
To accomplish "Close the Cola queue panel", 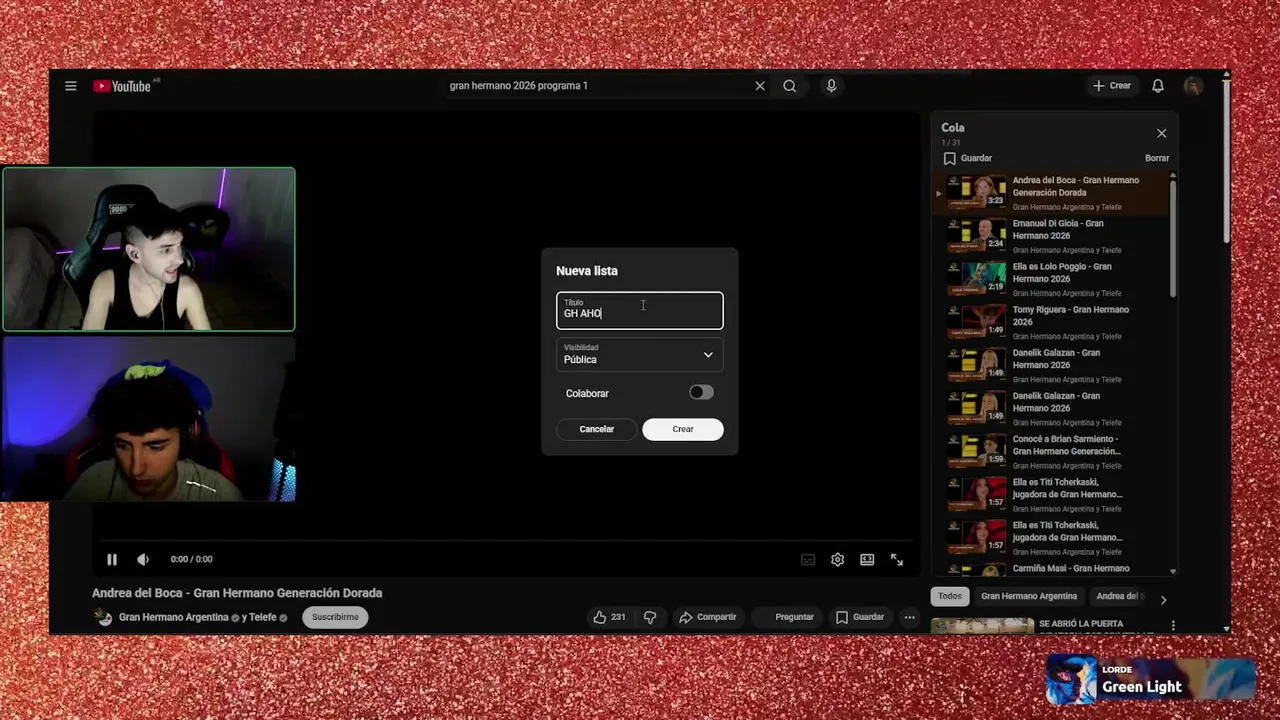I will [x=1161, y=133].
